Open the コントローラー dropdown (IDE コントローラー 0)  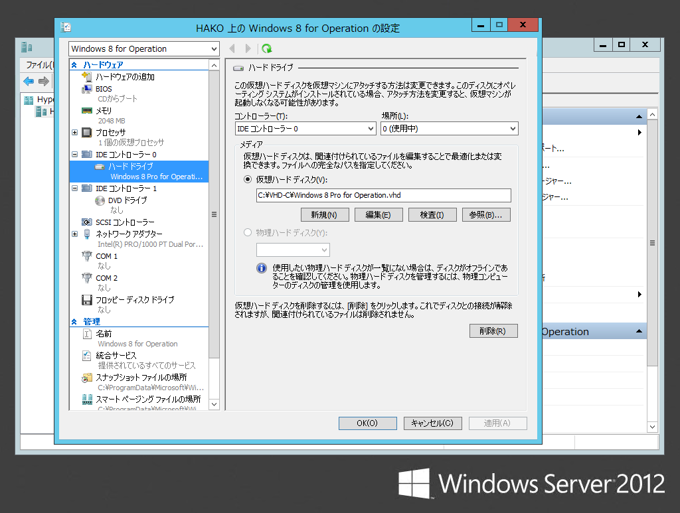[305, 128]
